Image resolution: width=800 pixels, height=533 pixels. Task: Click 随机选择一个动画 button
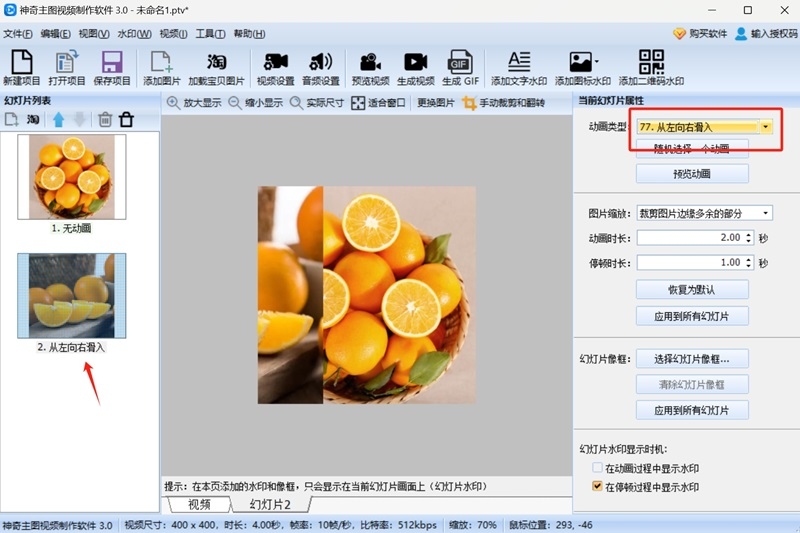pos(692,149)
